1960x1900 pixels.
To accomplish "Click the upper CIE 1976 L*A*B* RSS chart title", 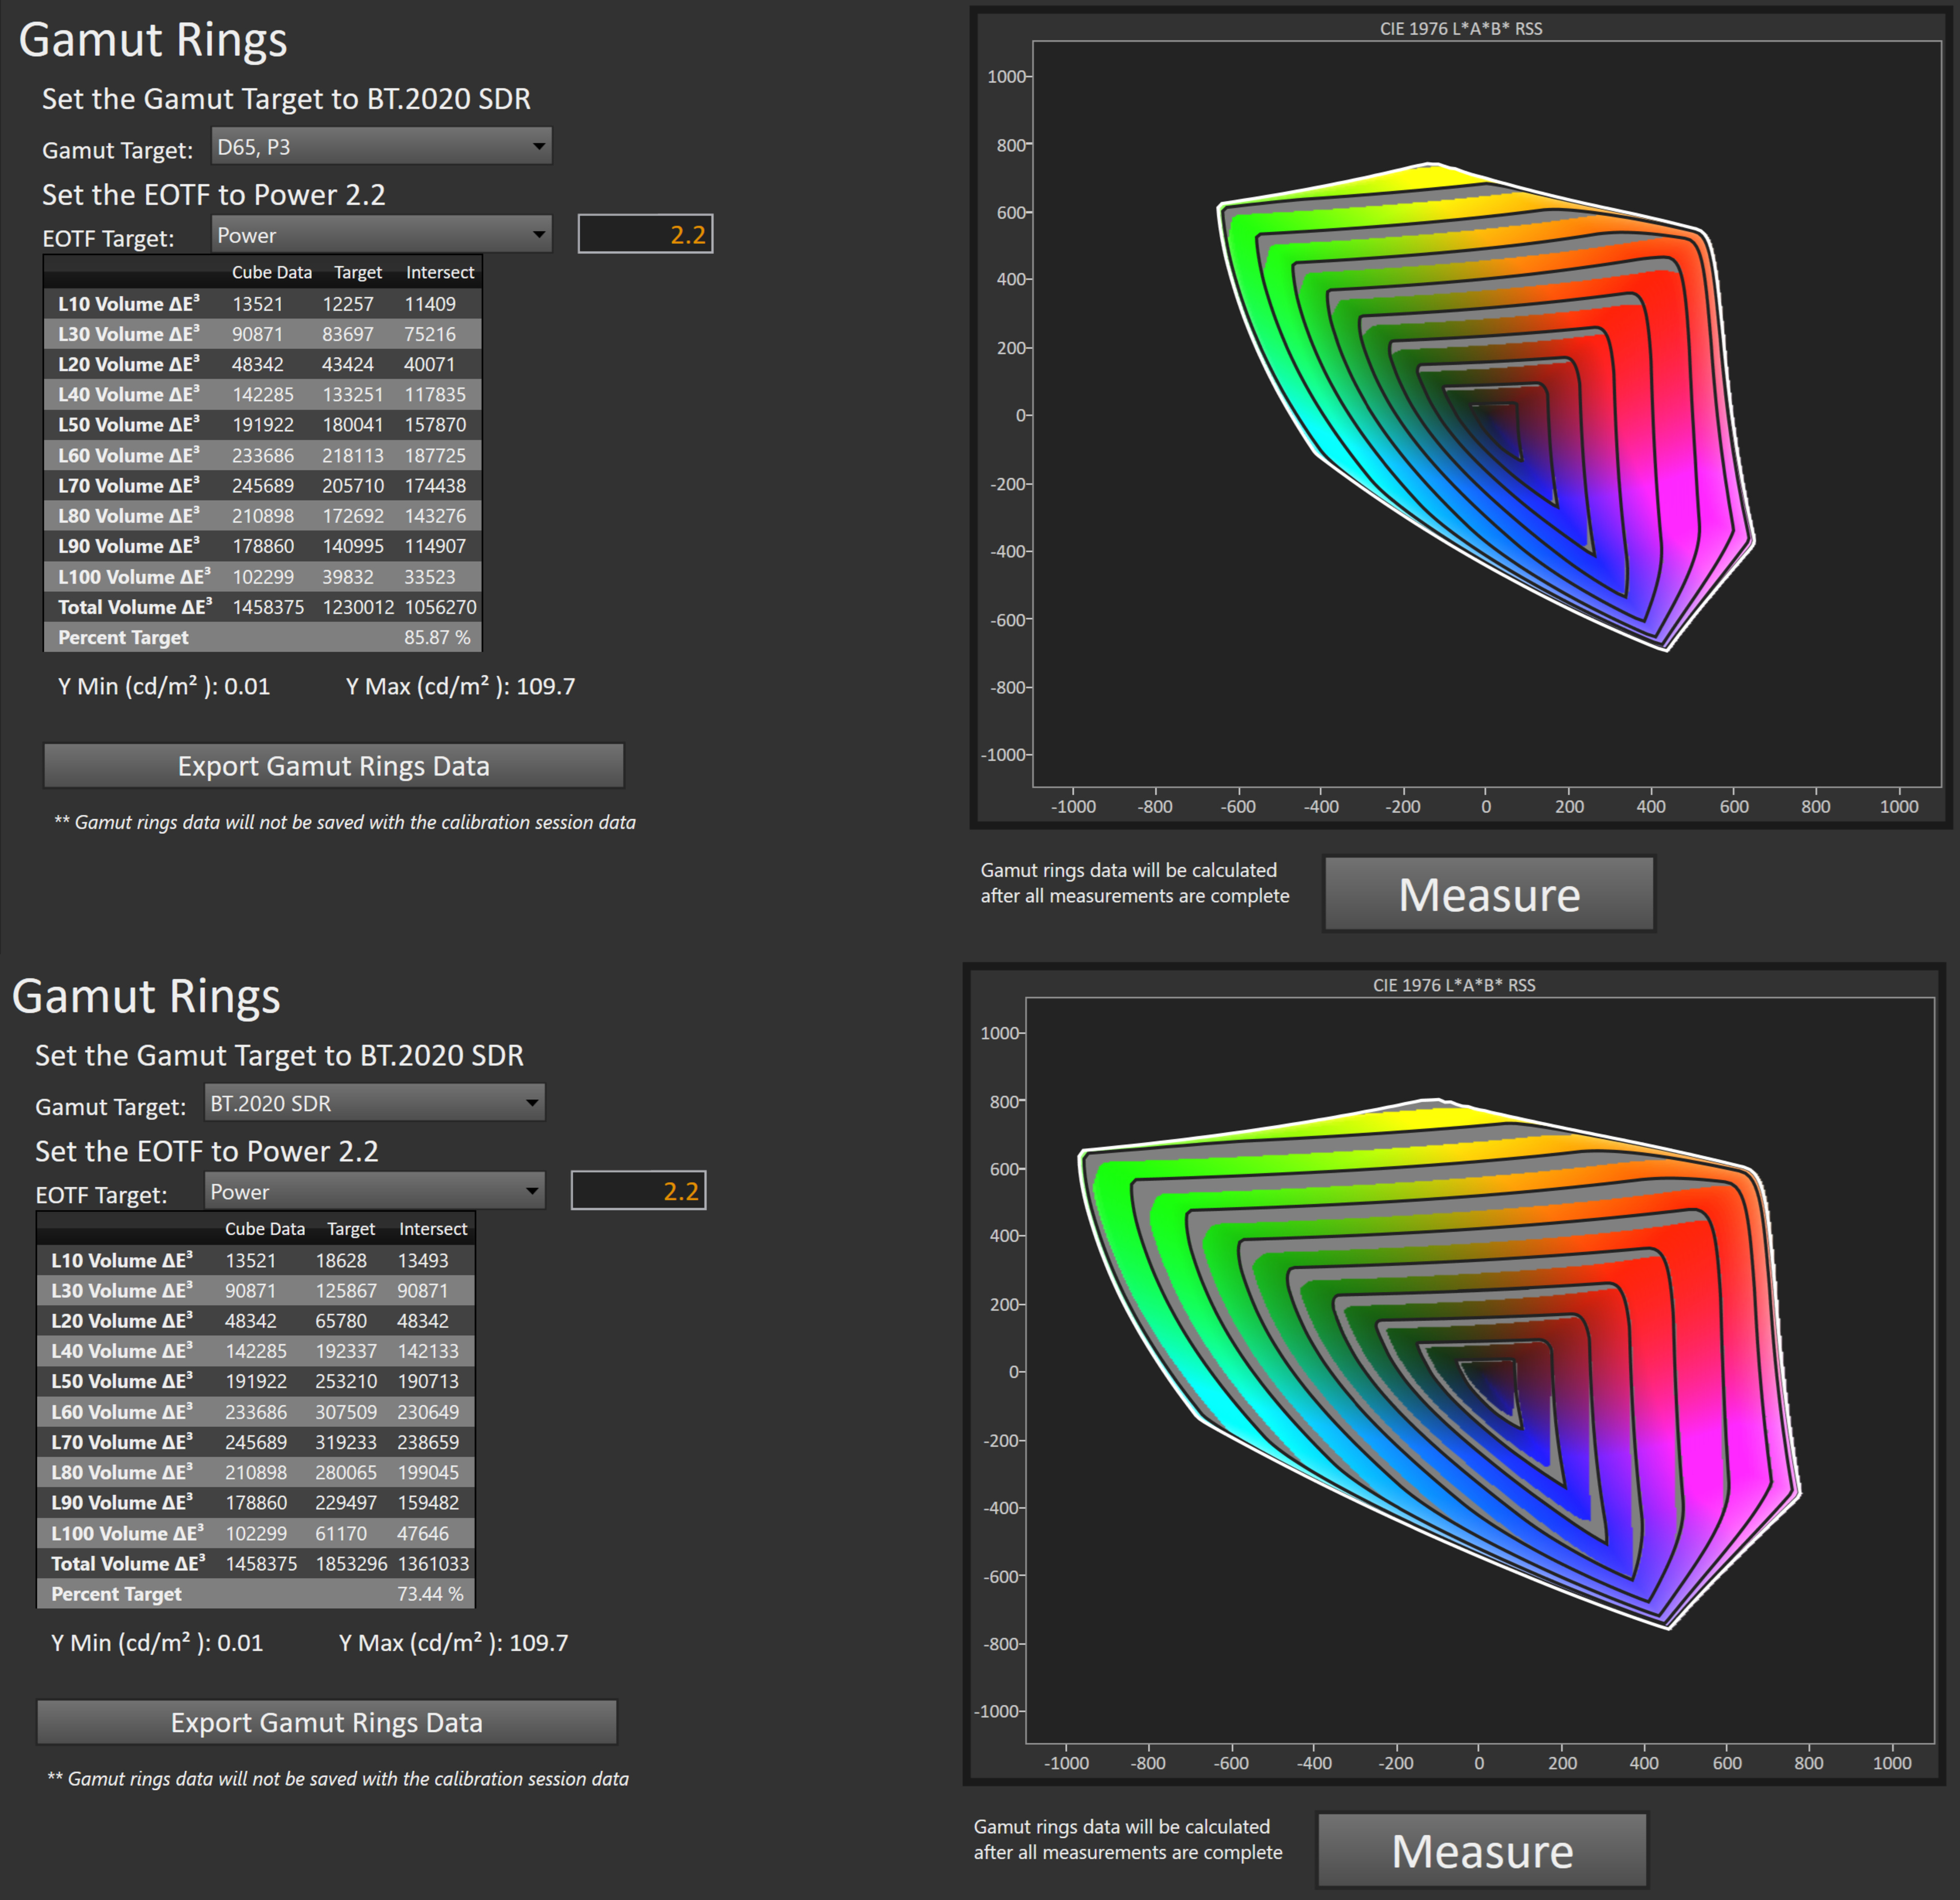I will coord(1461,28).
